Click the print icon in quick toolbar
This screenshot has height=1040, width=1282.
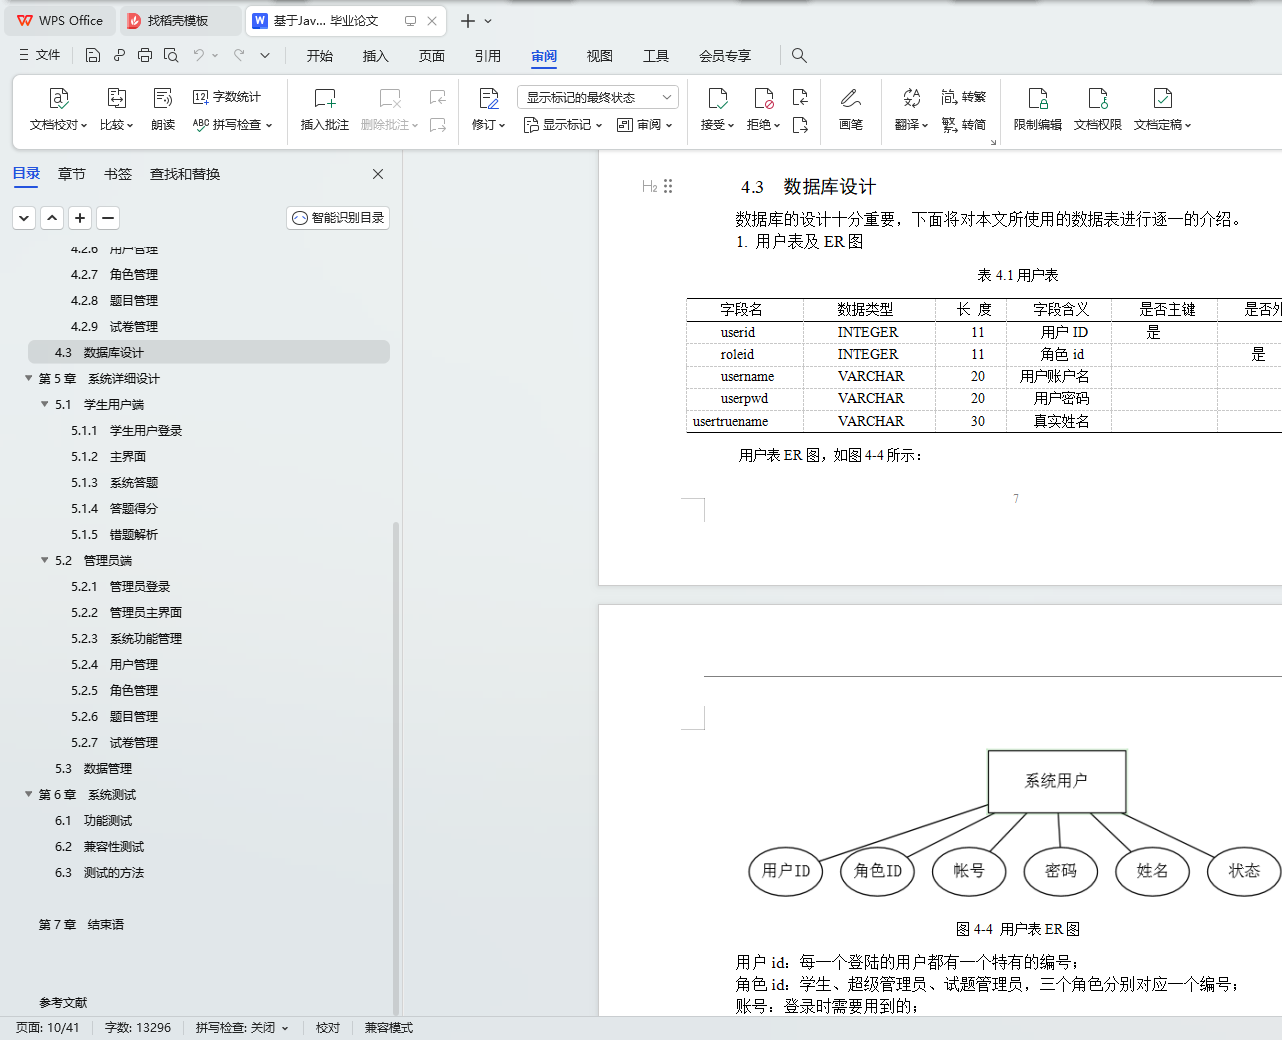(x=145, y=55)
